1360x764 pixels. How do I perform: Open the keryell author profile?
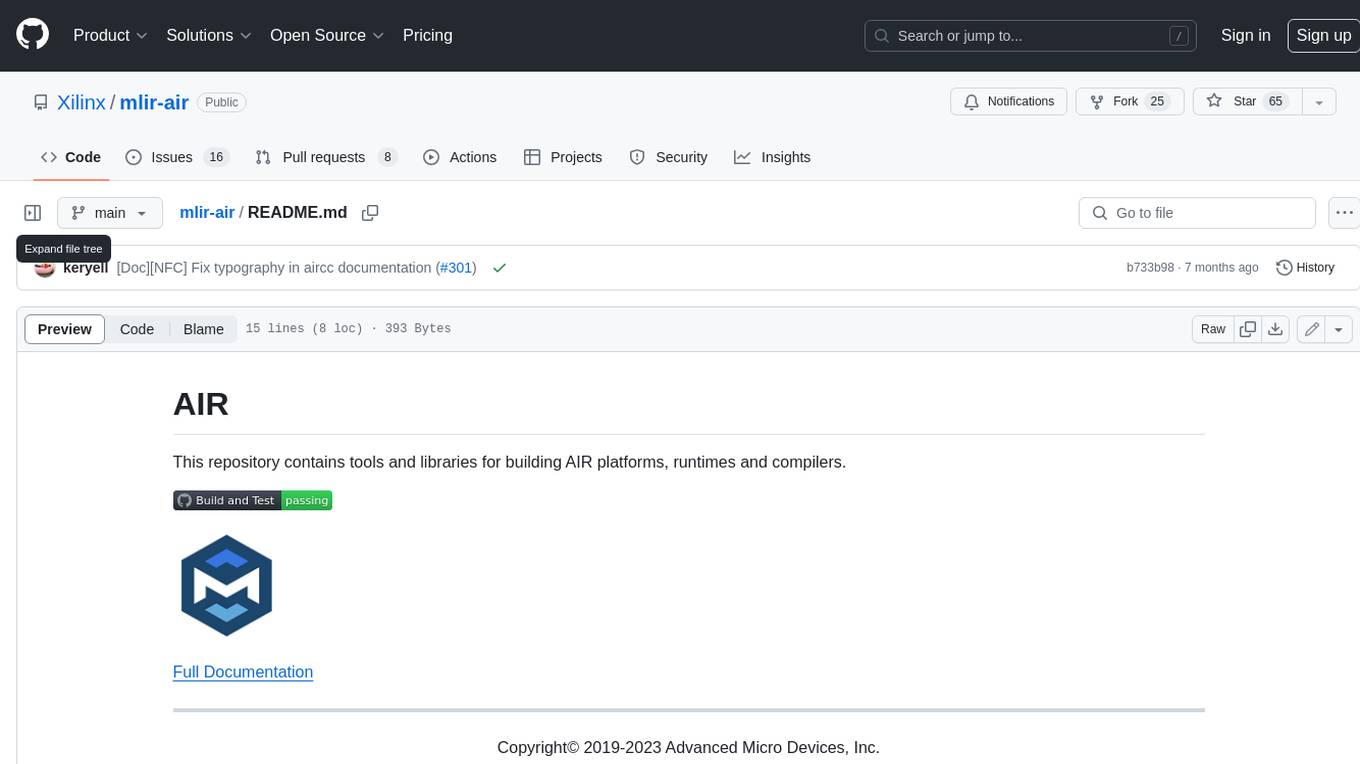[85, 268]
